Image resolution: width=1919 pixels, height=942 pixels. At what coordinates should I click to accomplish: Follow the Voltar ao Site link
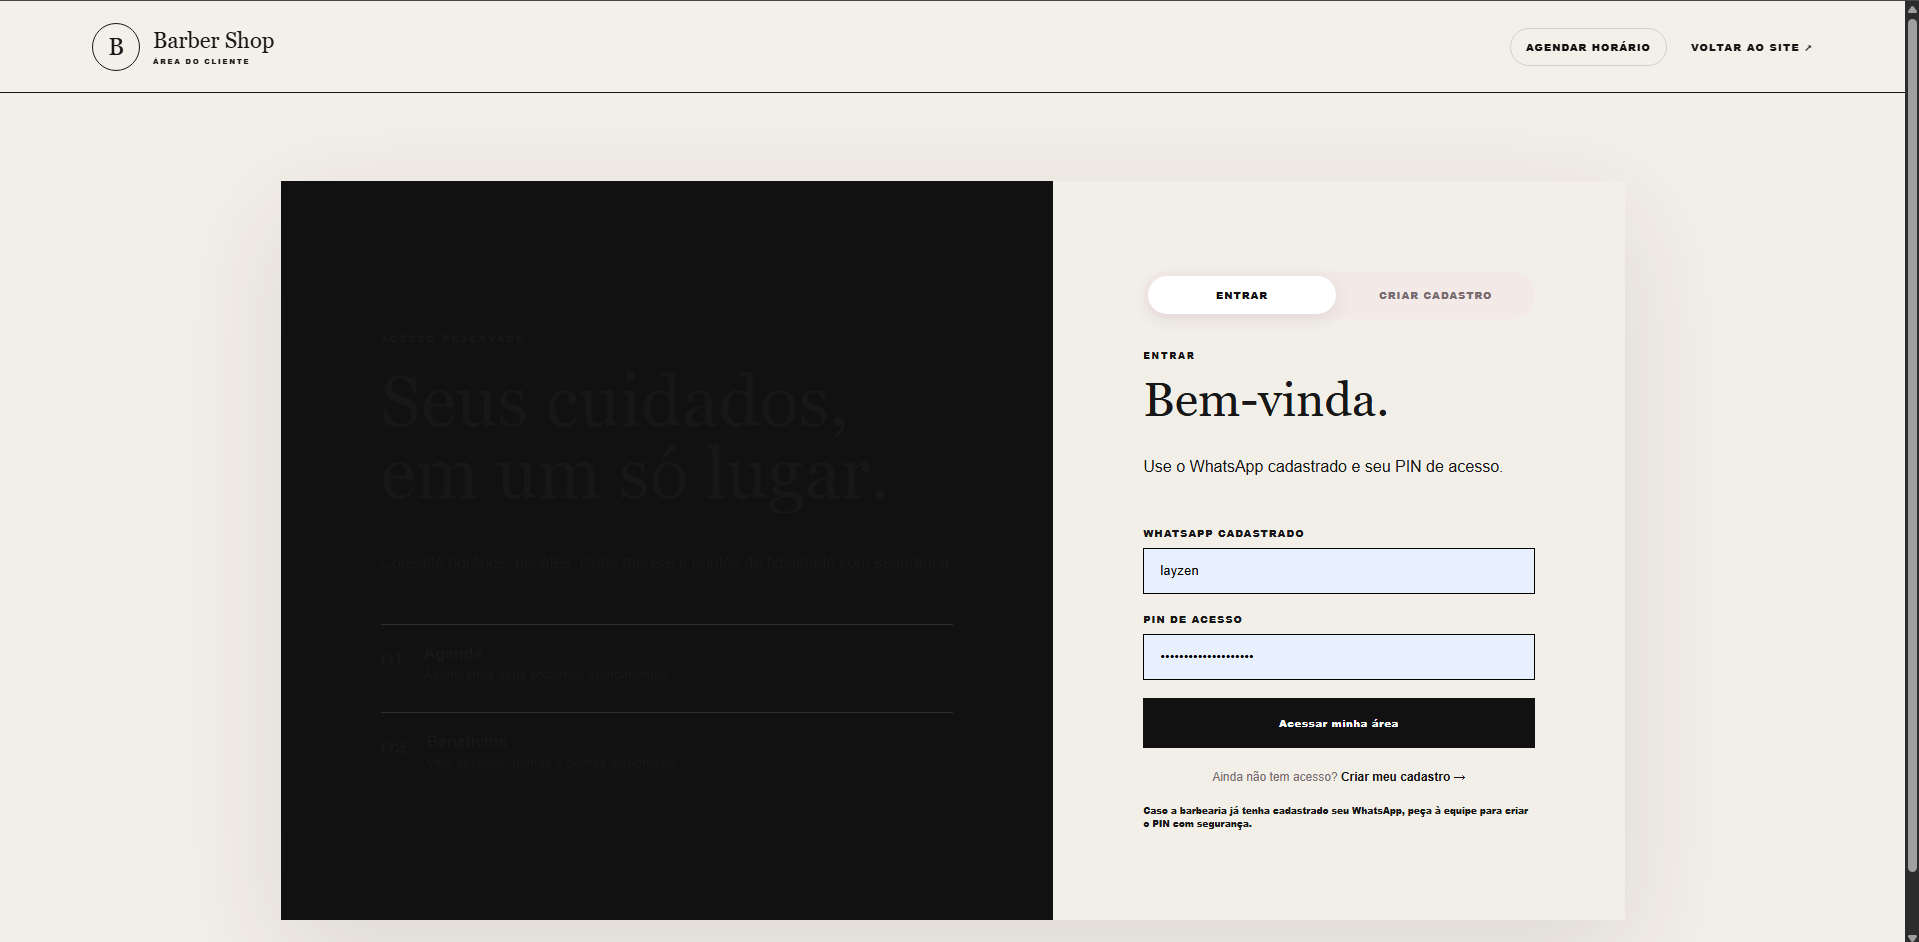pyautogui.click(x=1751, y=47)
